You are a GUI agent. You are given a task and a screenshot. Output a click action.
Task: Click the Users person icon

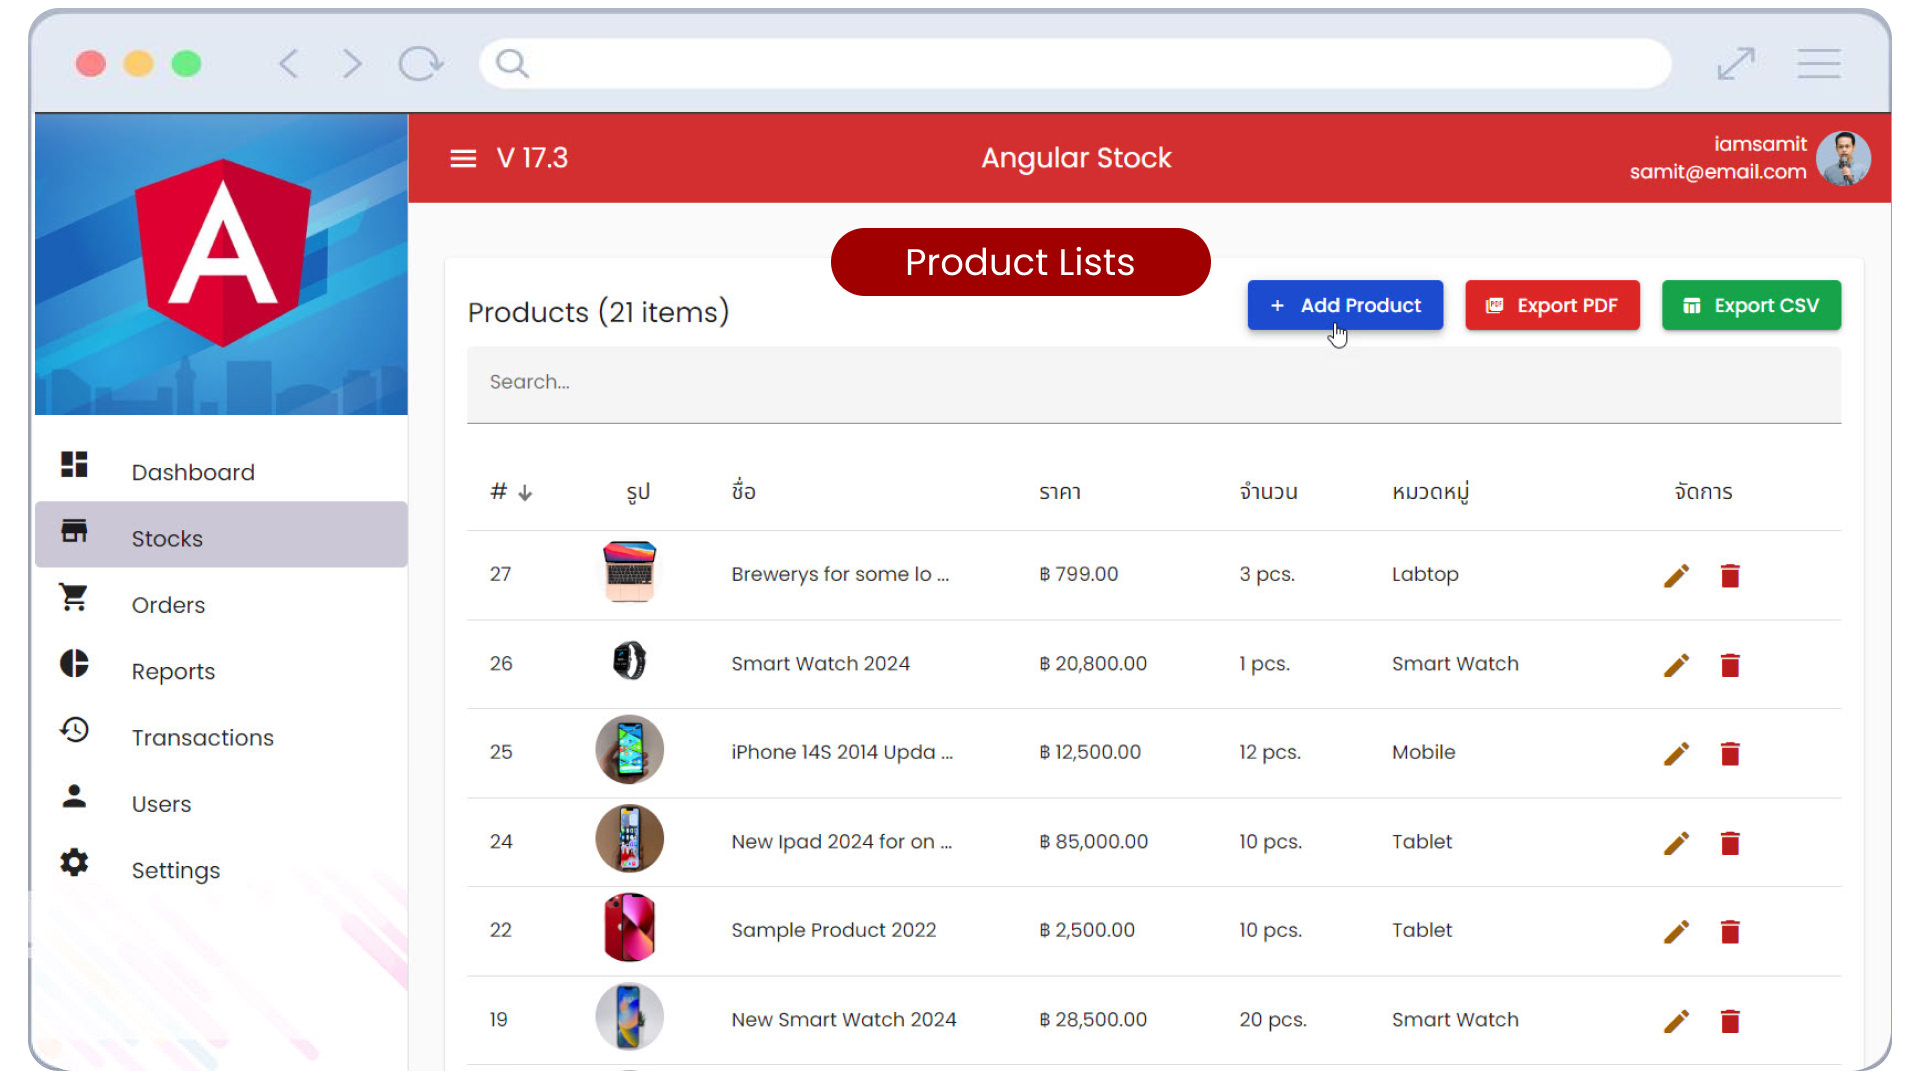point(74,796)
